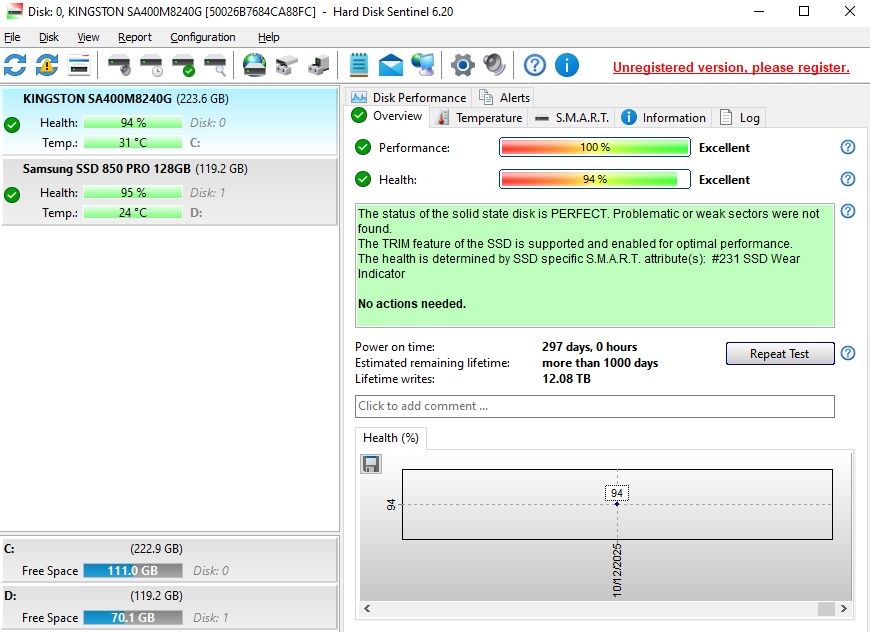870x632 pixels.
Task: Click the graph scrollbar left arrow
Action: click(x=367, y=608)
